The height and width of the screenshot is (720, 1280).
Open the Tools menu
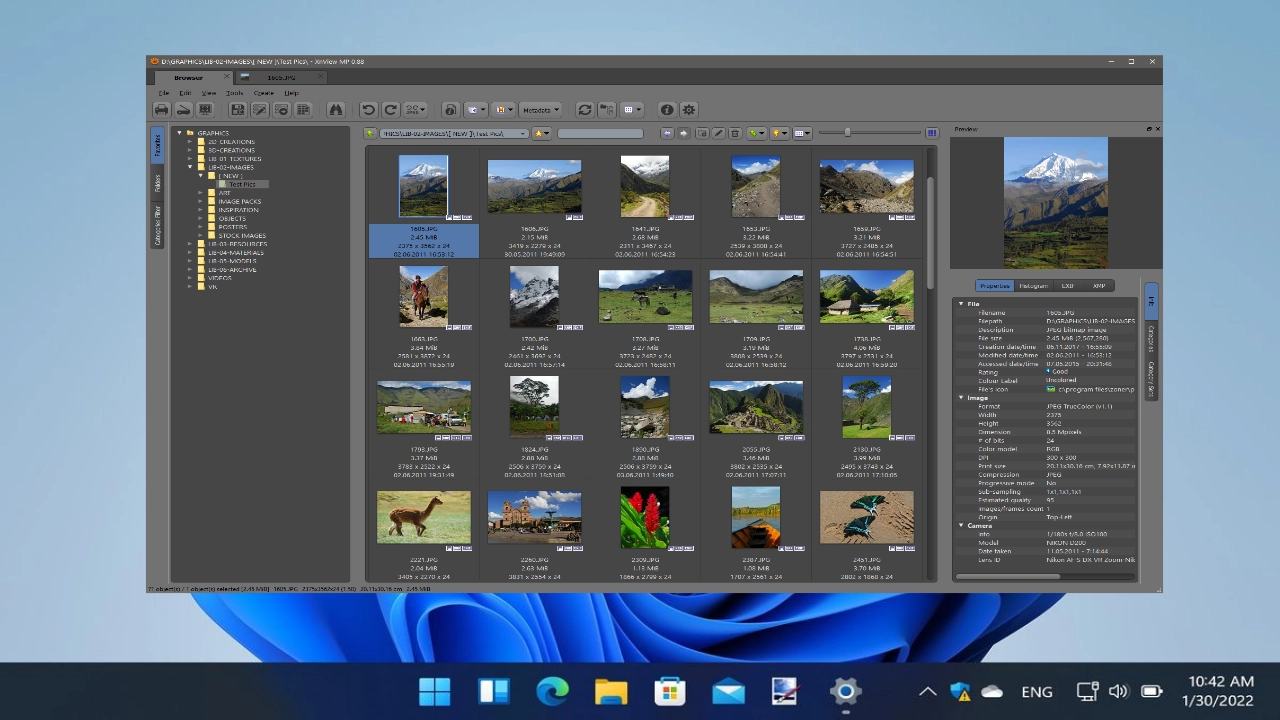234,92
